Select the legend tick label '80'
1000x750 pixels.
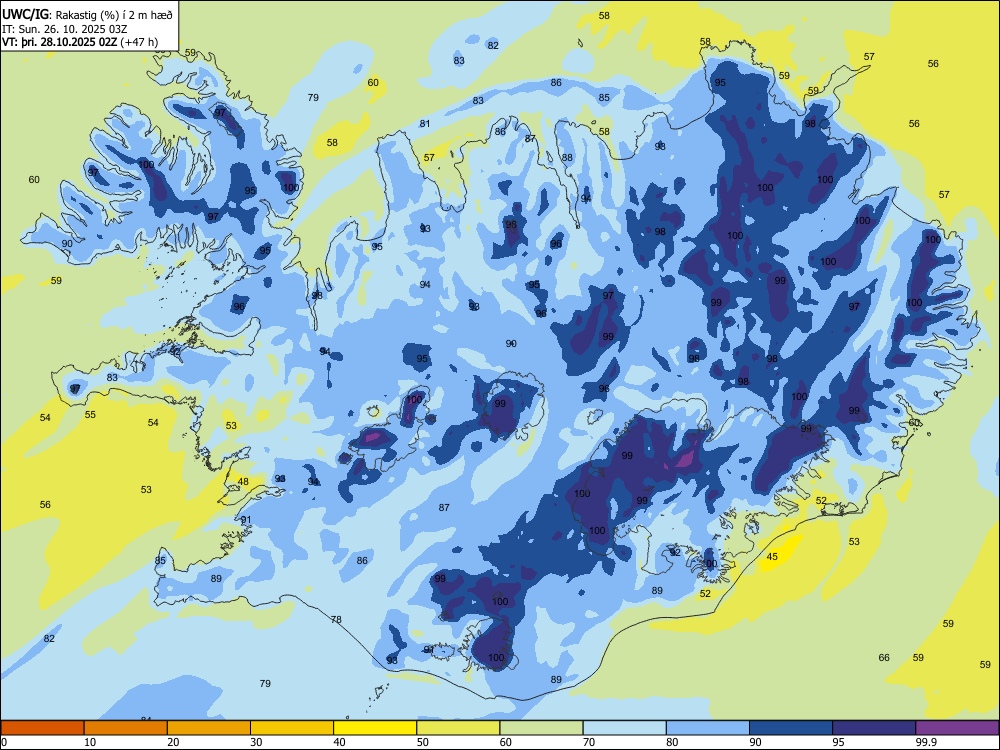tap(672, 742)
